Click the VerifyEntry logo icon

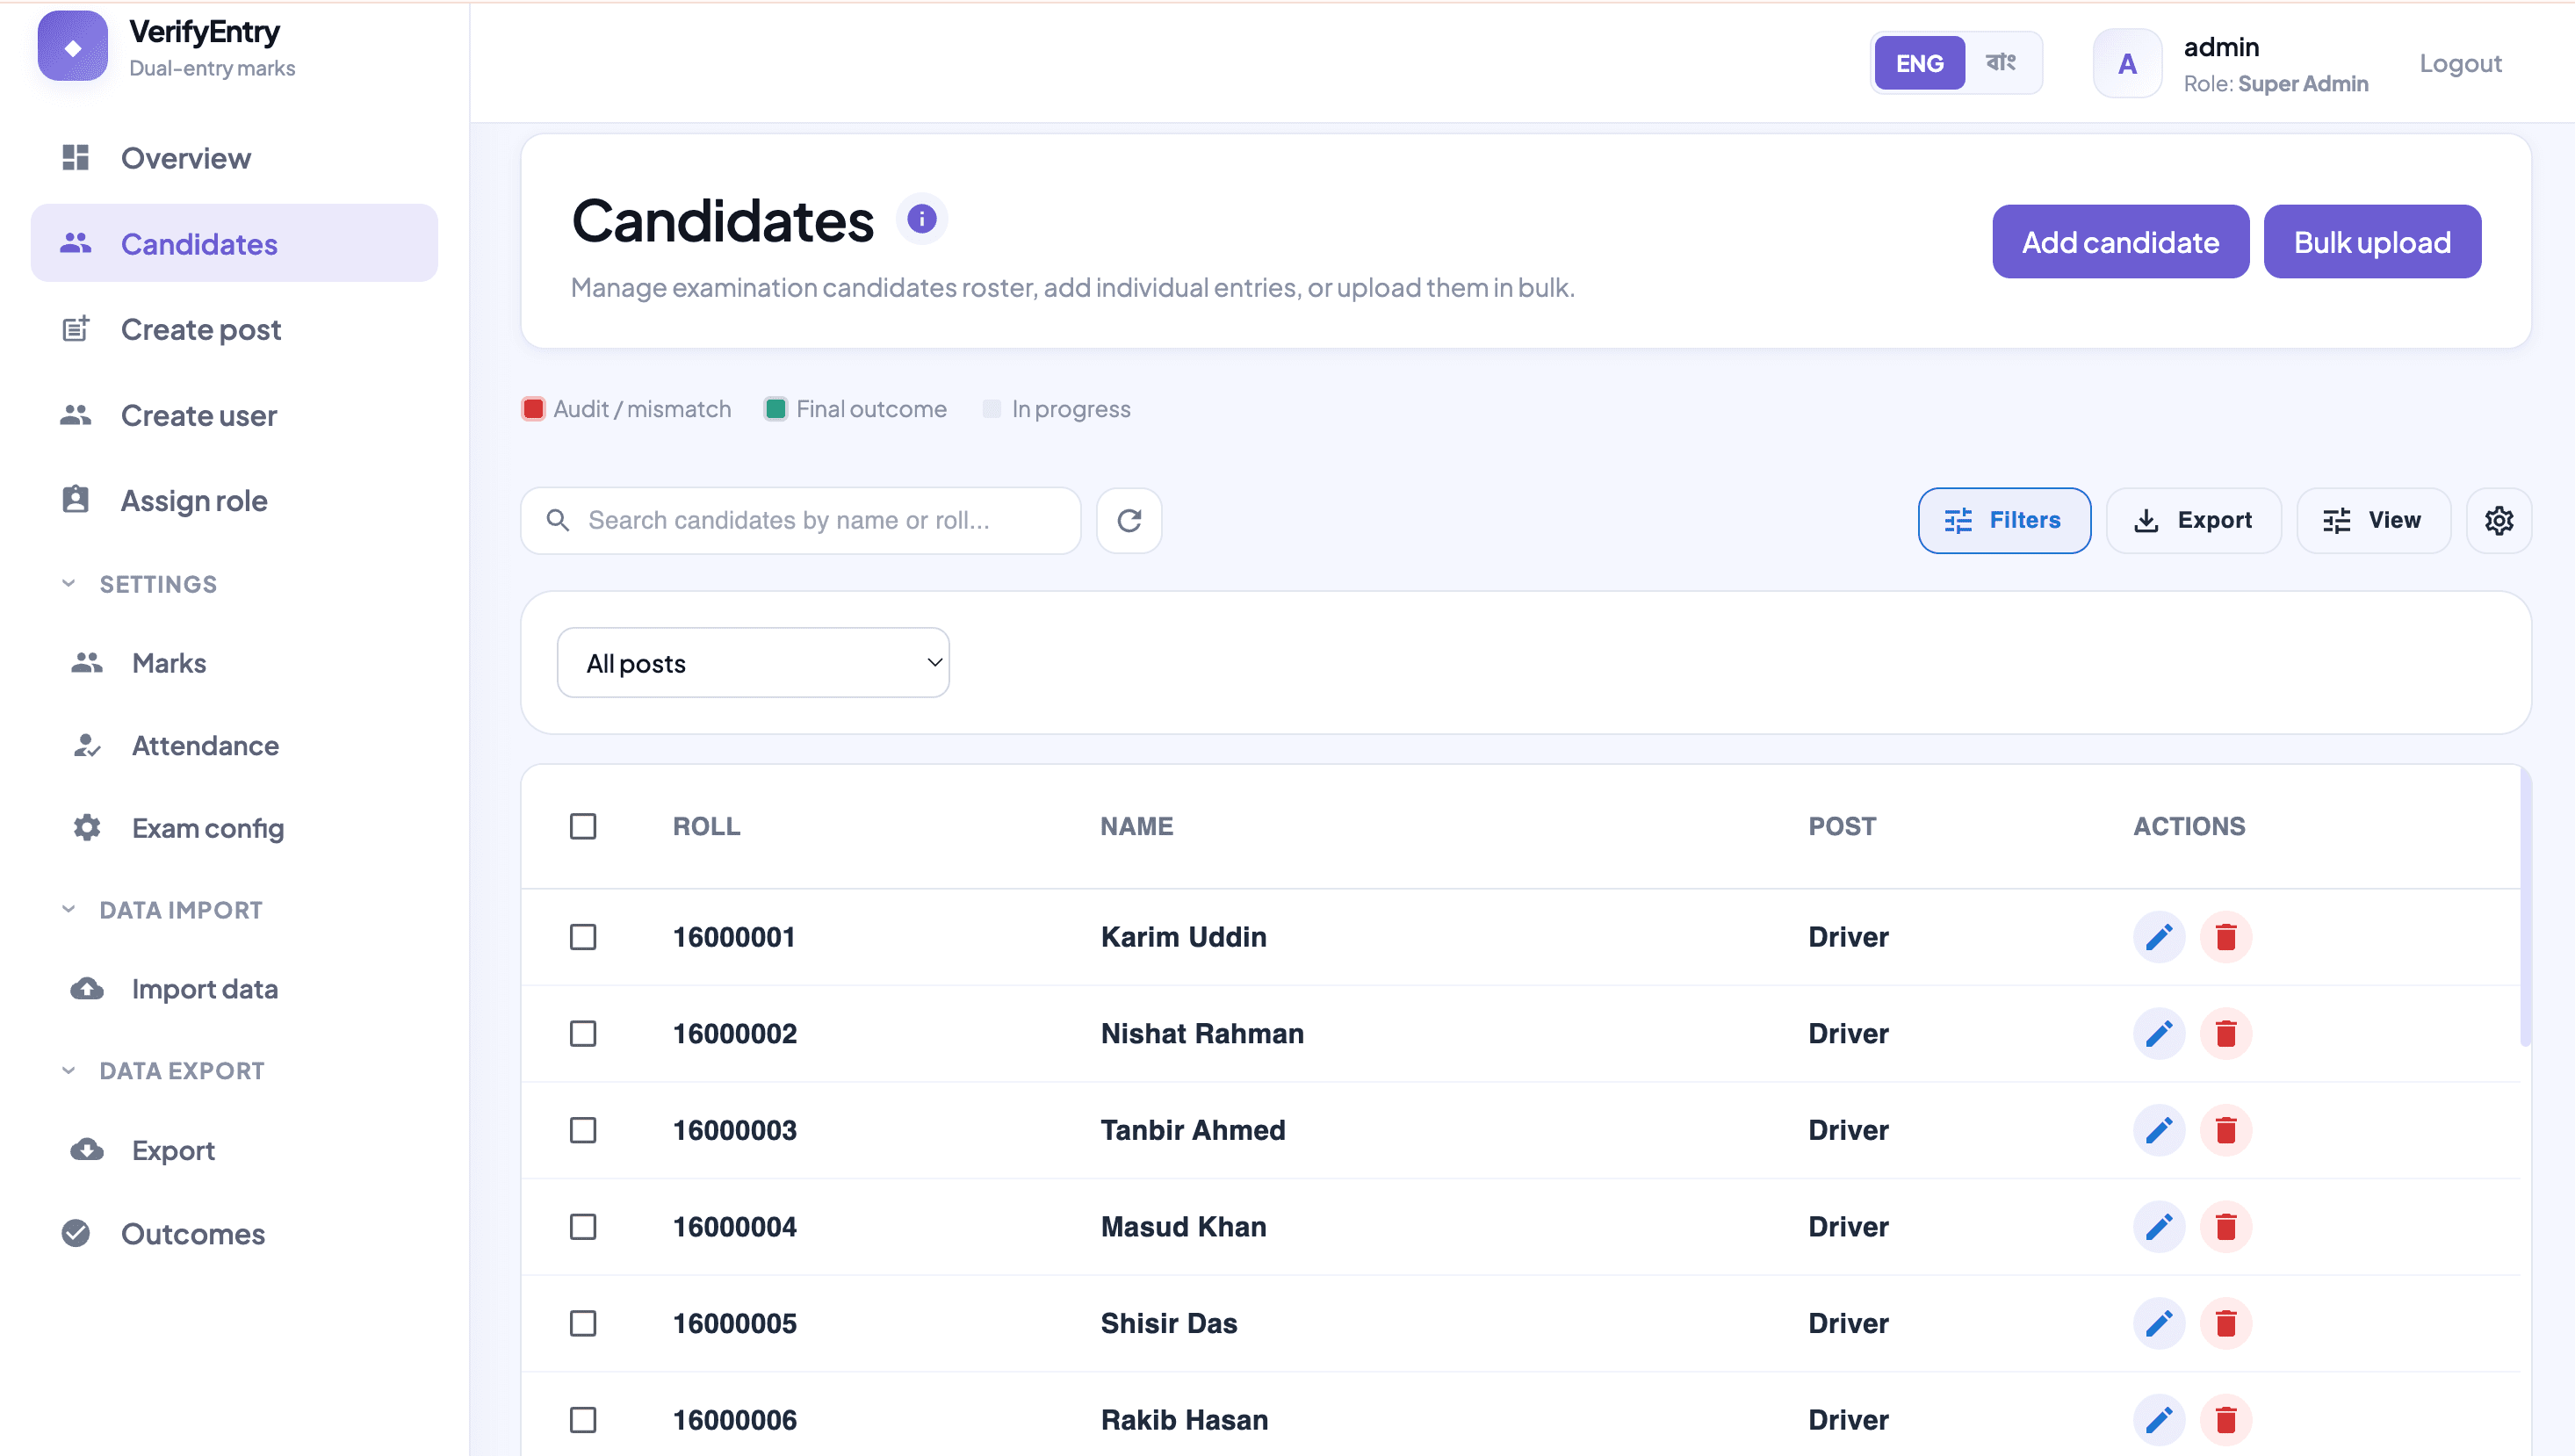tap(73, 46)
